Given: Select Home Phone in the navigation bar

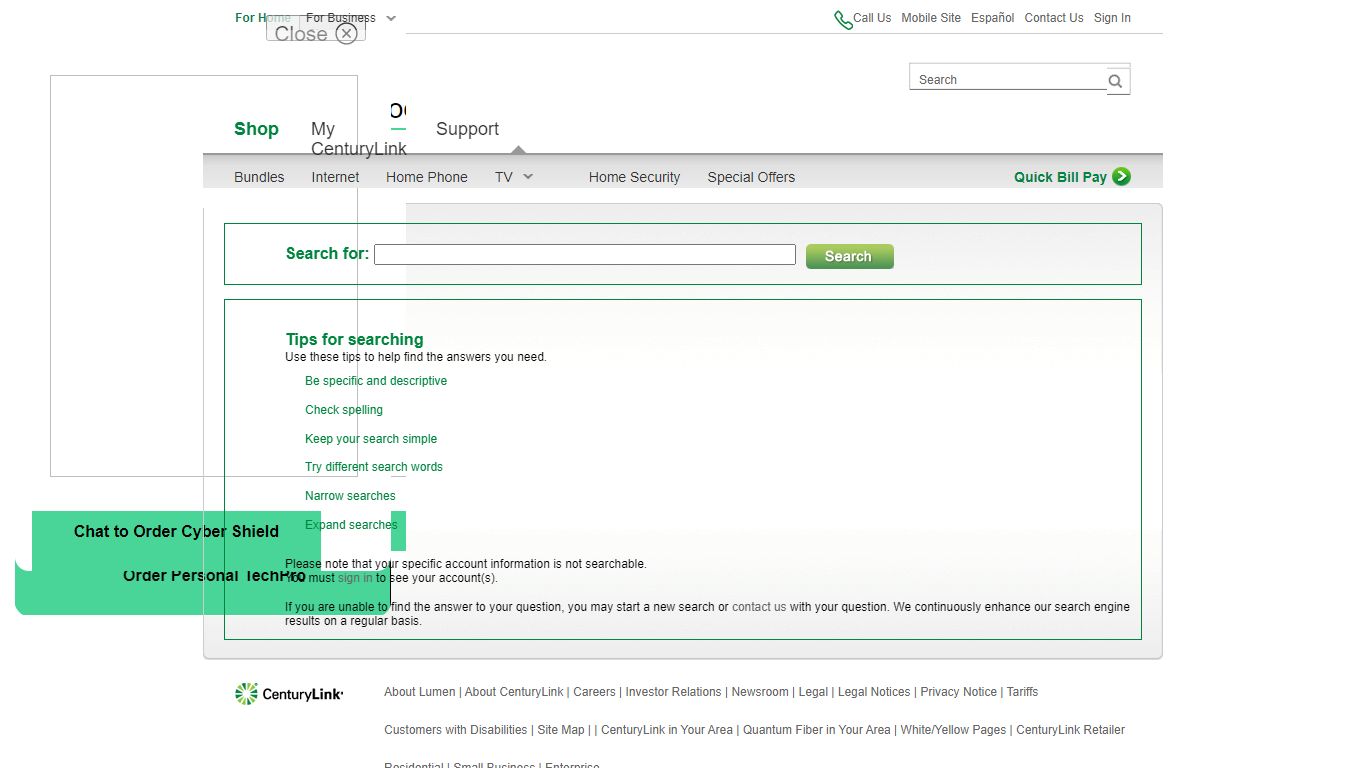Looking at the screenshot, I should tap(427, 177).
